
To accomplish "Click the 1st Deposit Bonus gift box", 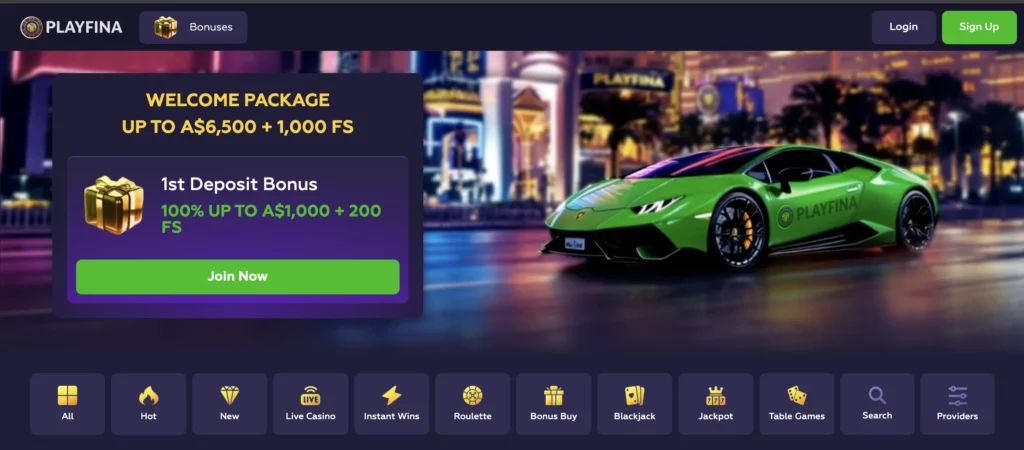I will (114, 204).
